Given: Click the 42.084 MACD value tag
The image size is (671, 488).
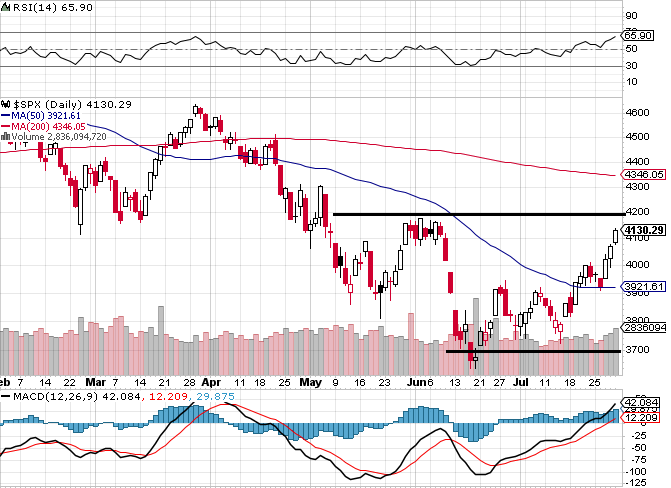Looking at the screenshot, I should tap(640, 403).
